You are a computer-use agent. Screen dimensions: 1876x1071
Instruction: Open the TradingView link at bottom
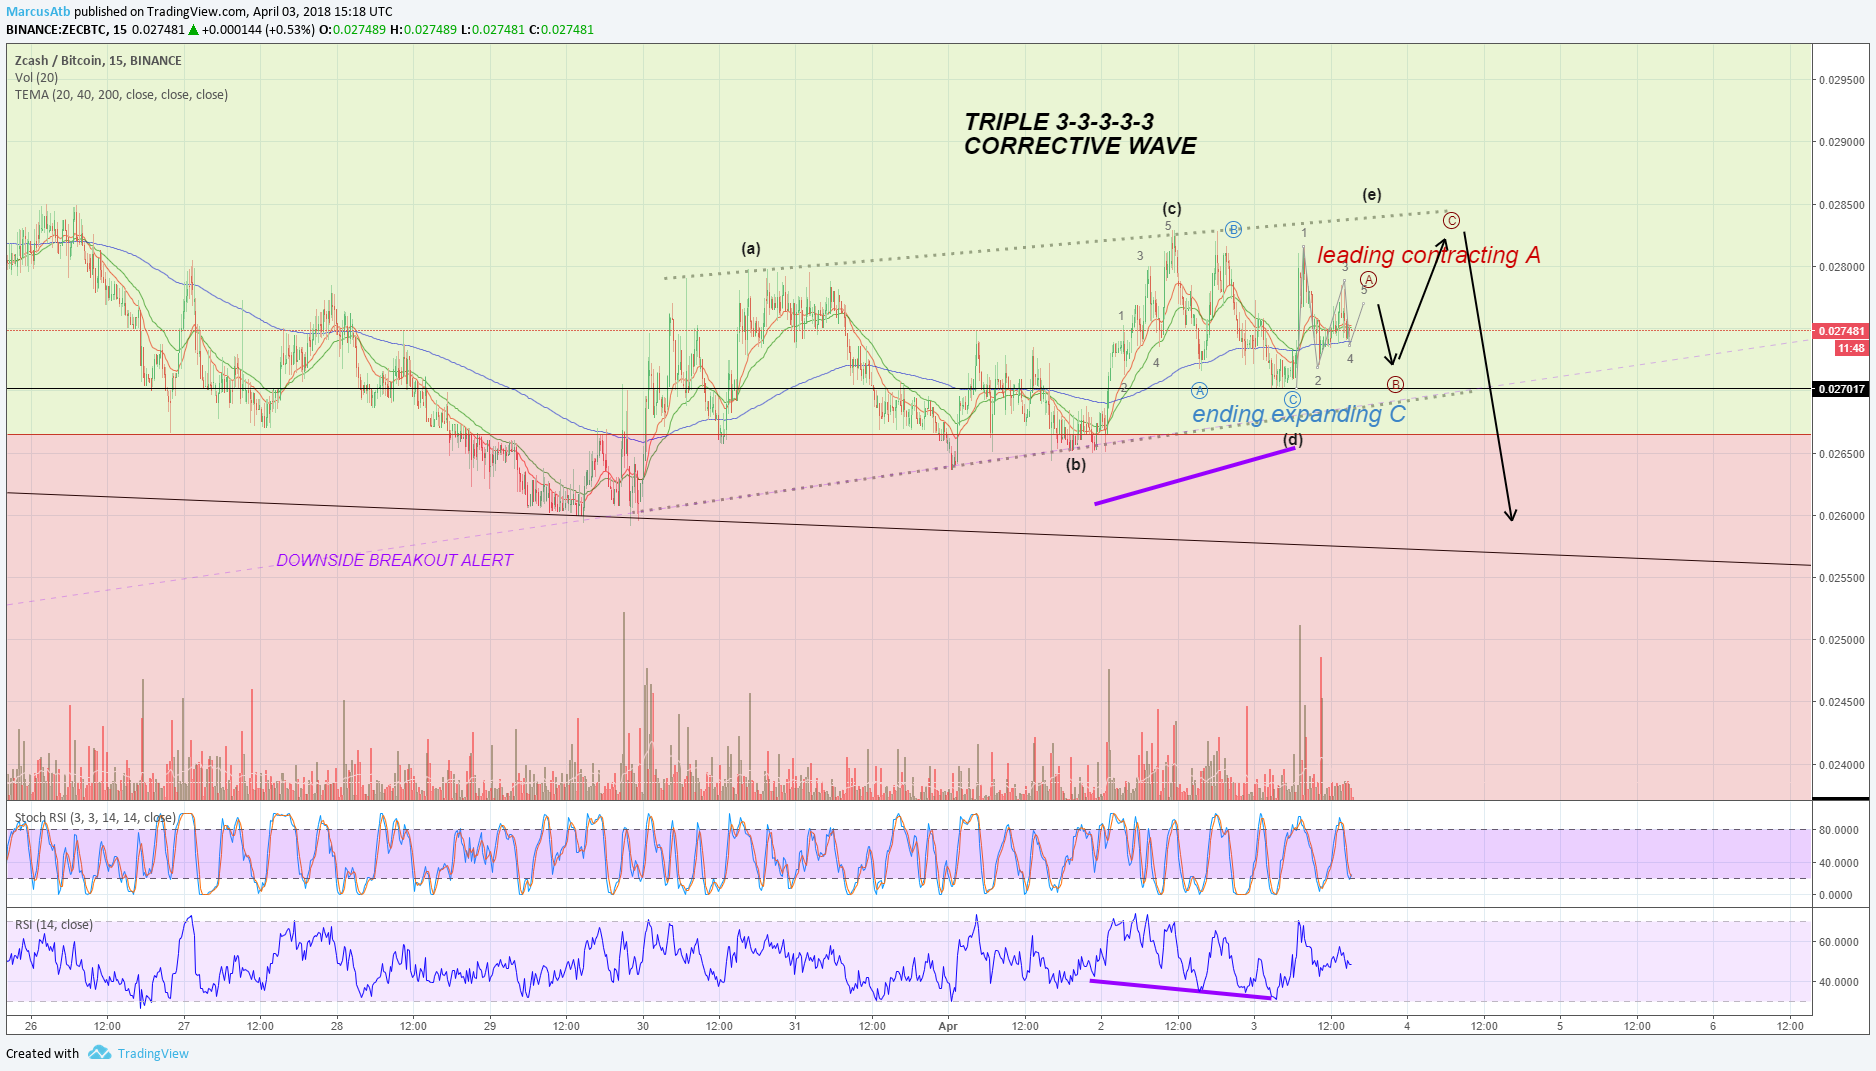coord(153,1053)
